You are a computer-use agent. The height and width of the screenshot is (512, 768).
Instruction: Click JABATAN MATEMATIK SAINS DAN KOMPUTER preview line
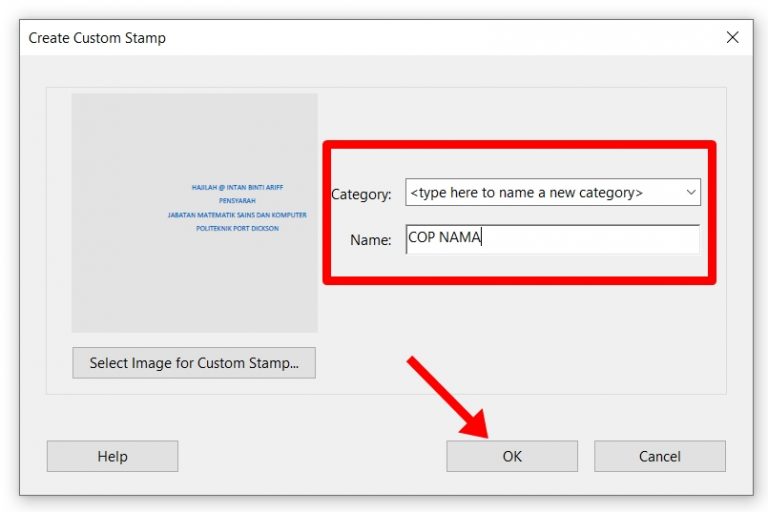click(x=237, y=215)
